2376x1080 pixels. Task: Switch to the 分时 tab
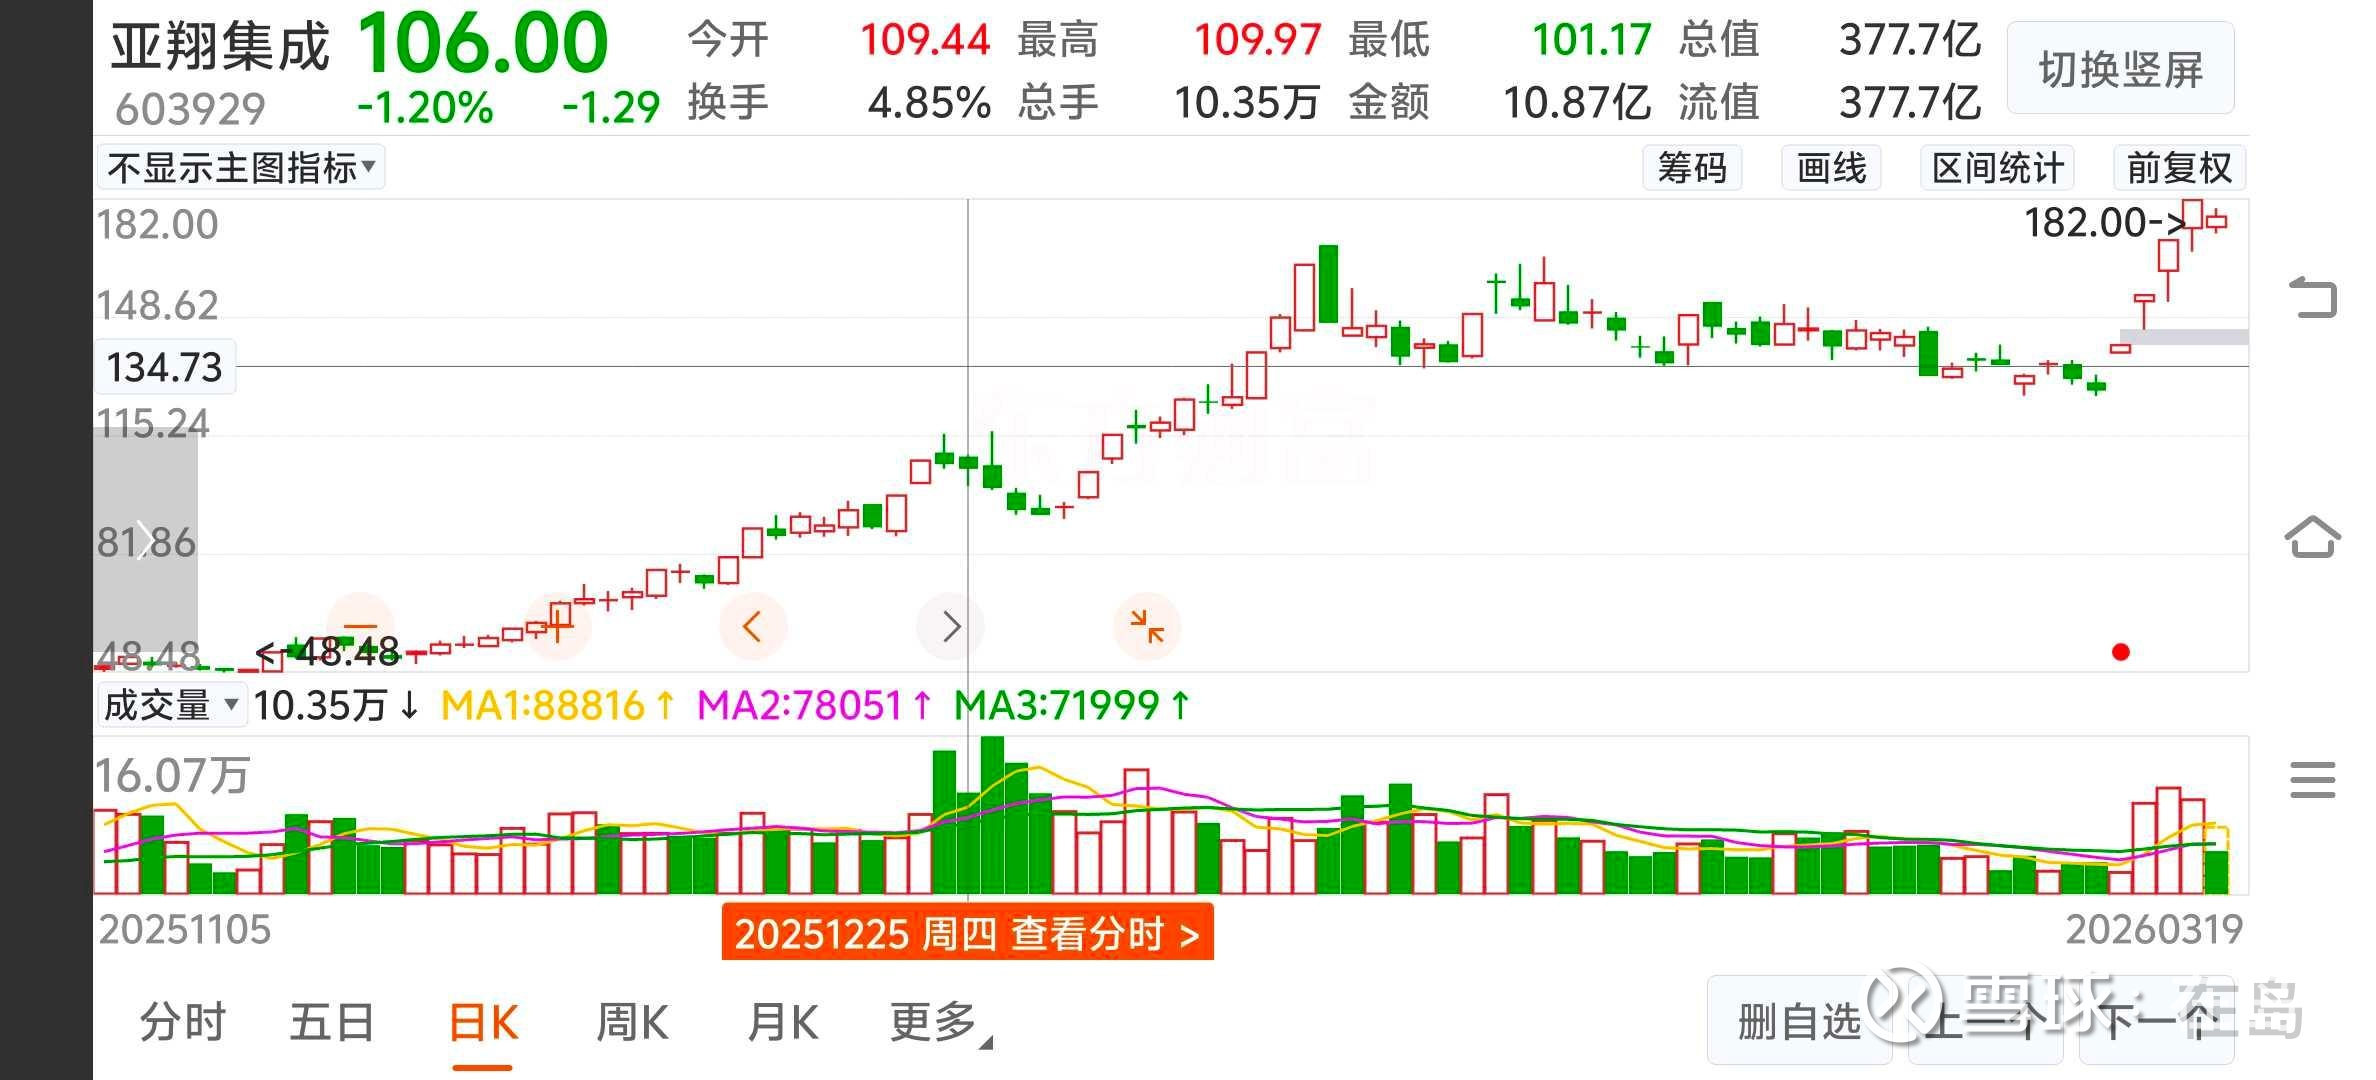pyautogui.click(x=183, y=1023)
